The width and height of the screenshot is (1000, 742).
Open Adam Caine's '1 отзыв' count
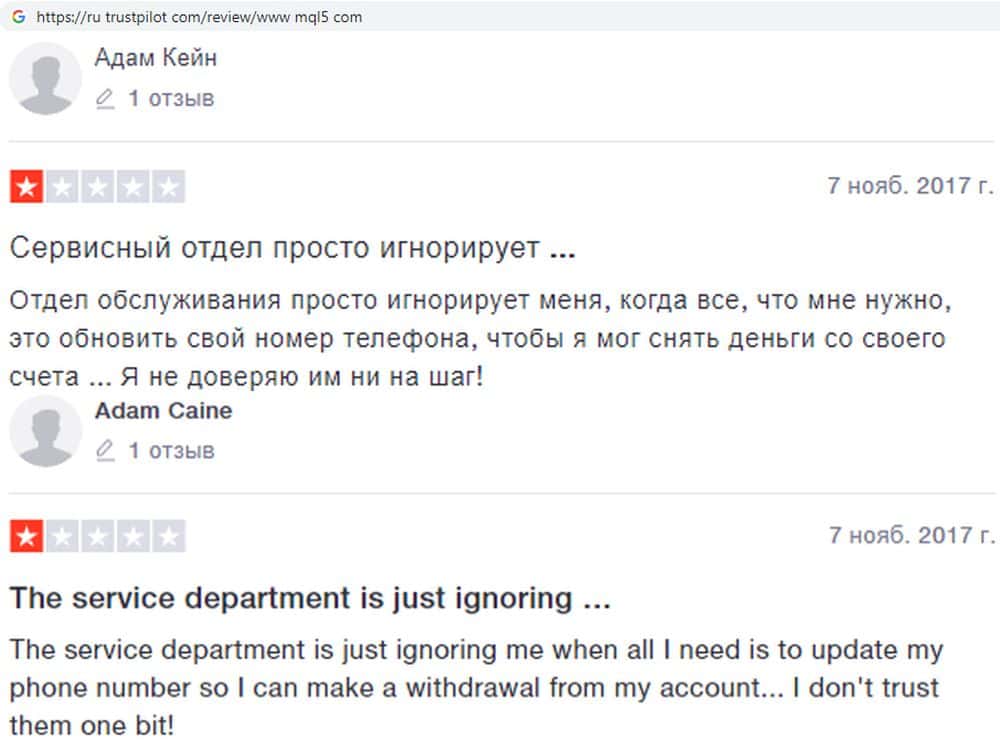[170, 451]
